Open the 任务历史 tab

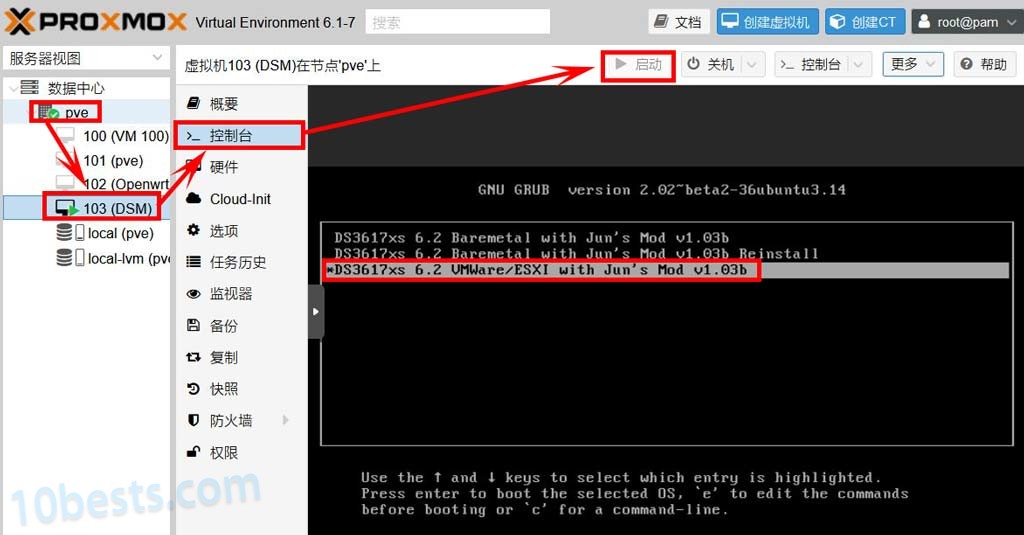(x=238, y=262)
